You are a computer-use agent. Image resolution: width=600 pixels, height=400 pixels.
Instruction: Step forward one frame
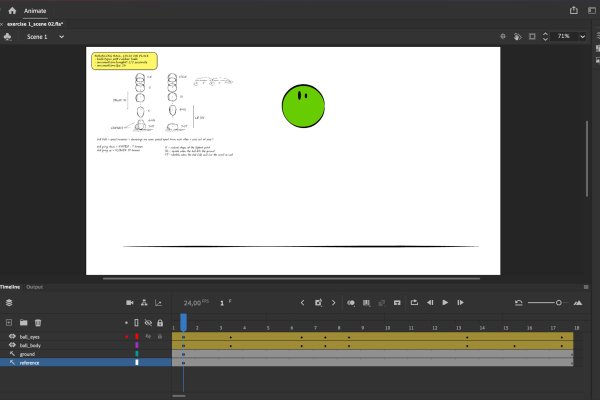[x=460, y=303]
